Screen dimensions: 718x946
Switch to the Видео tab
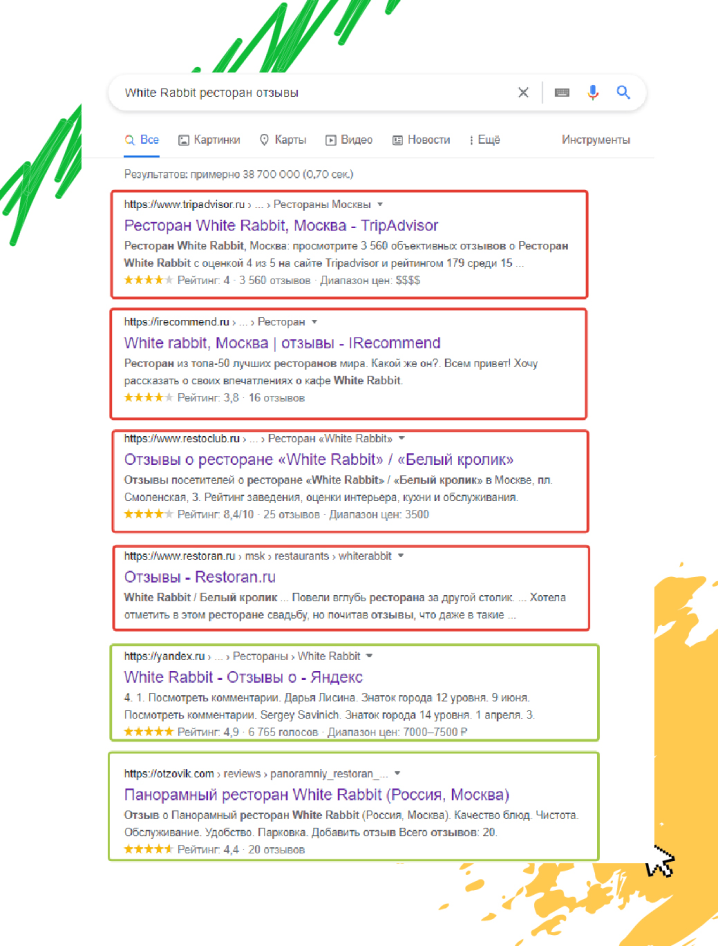349,140
